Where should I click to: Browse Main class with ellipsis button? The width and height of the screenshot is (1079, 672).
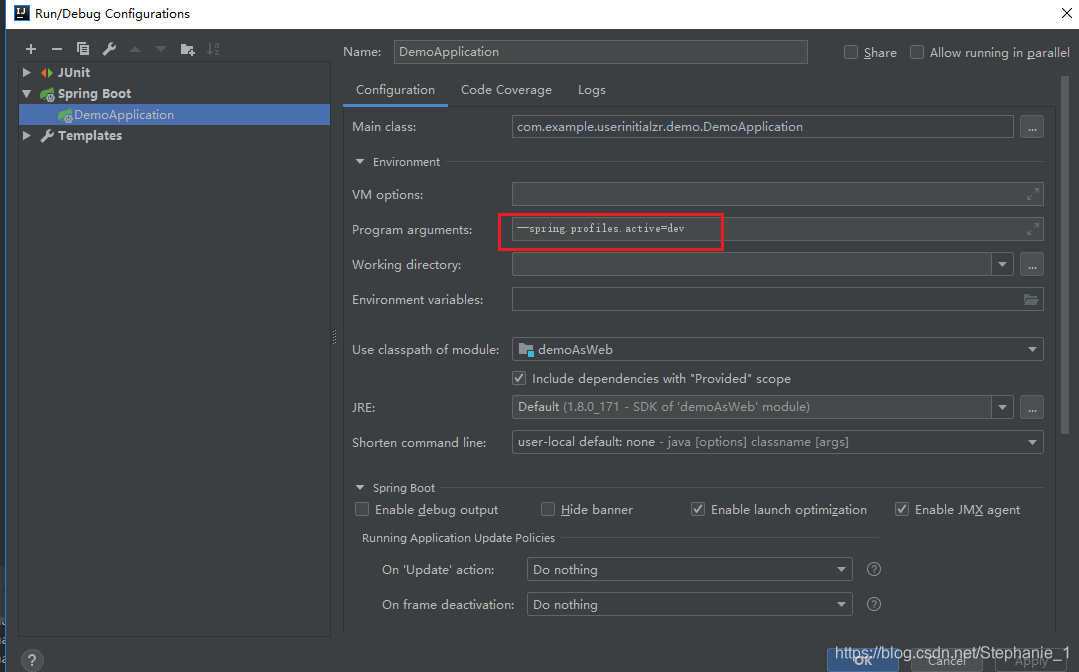(1032, 127)
